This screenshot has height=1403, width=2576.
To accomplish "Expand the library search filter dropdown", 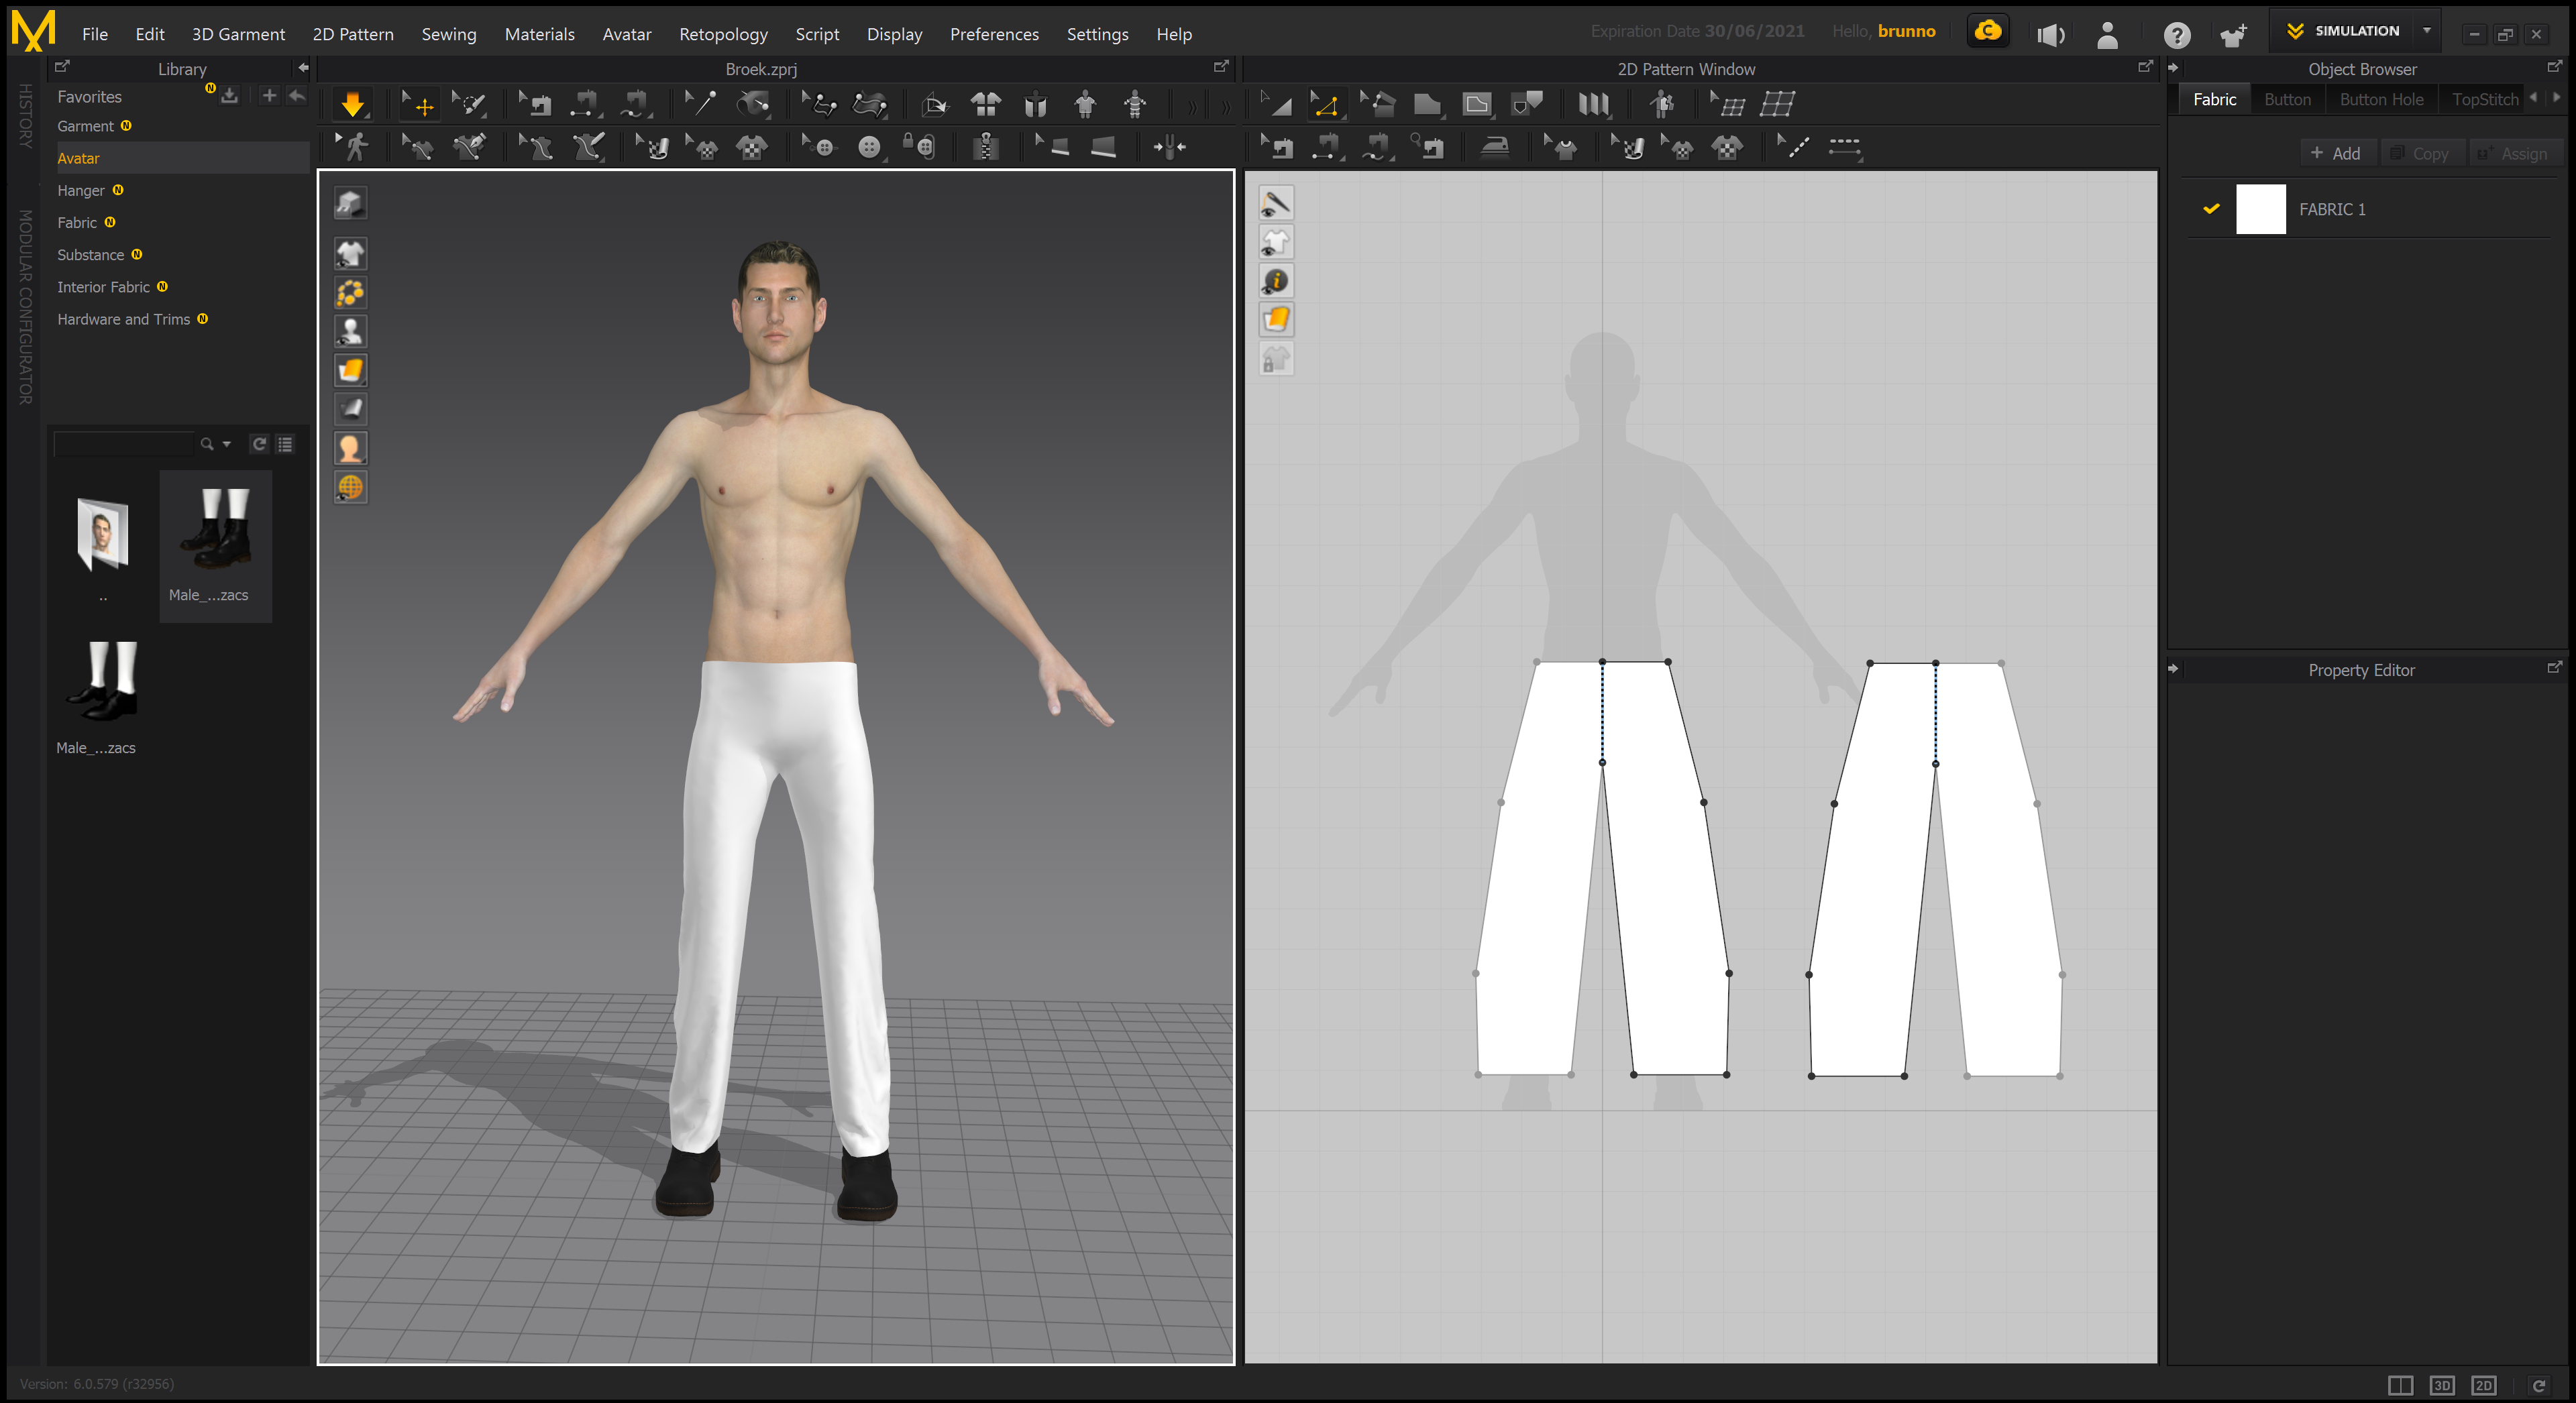I will (227, 444).
